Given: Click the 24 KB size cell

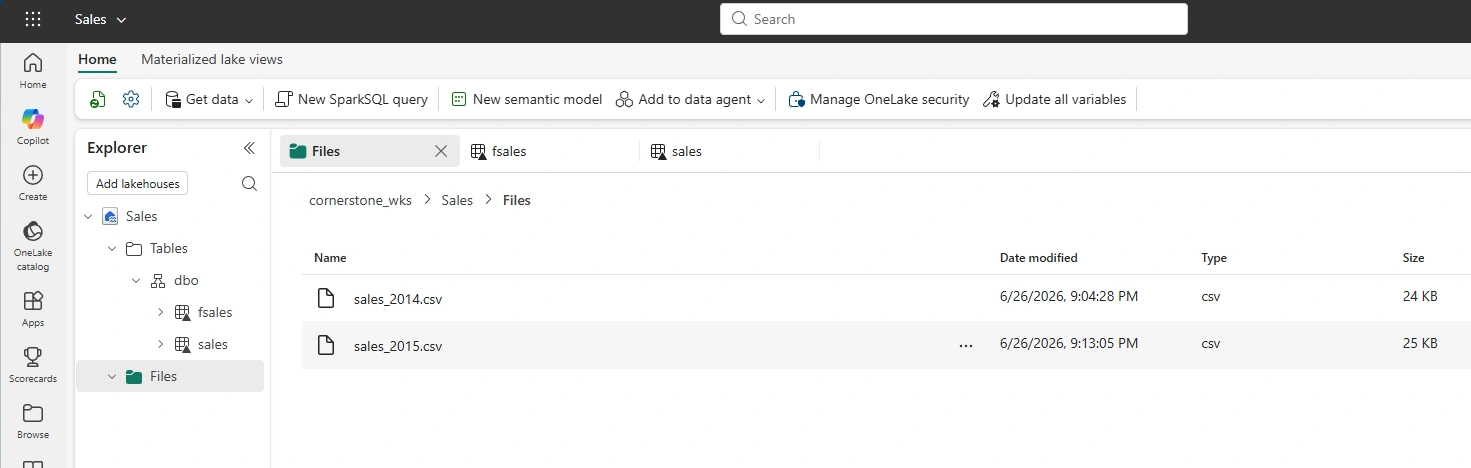Looking at the screenshot, I should 1420,296.
